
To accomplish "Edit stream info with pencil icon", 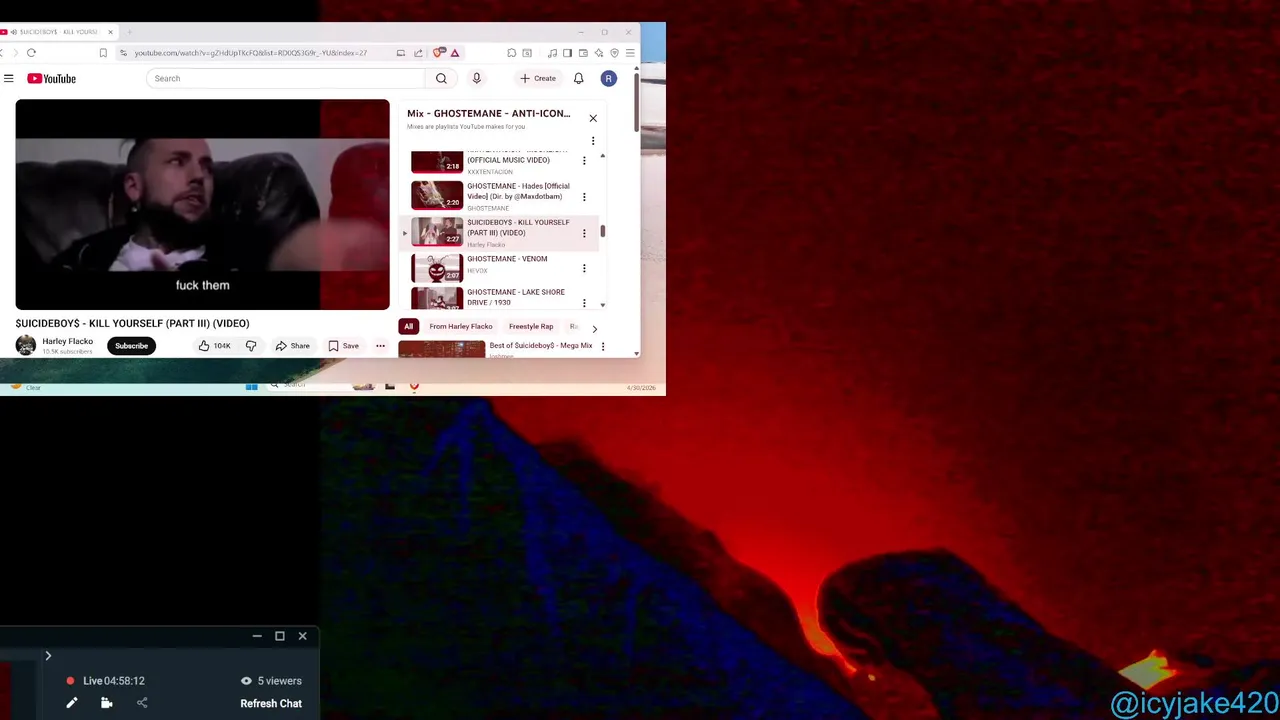I will tap(72, 703).
